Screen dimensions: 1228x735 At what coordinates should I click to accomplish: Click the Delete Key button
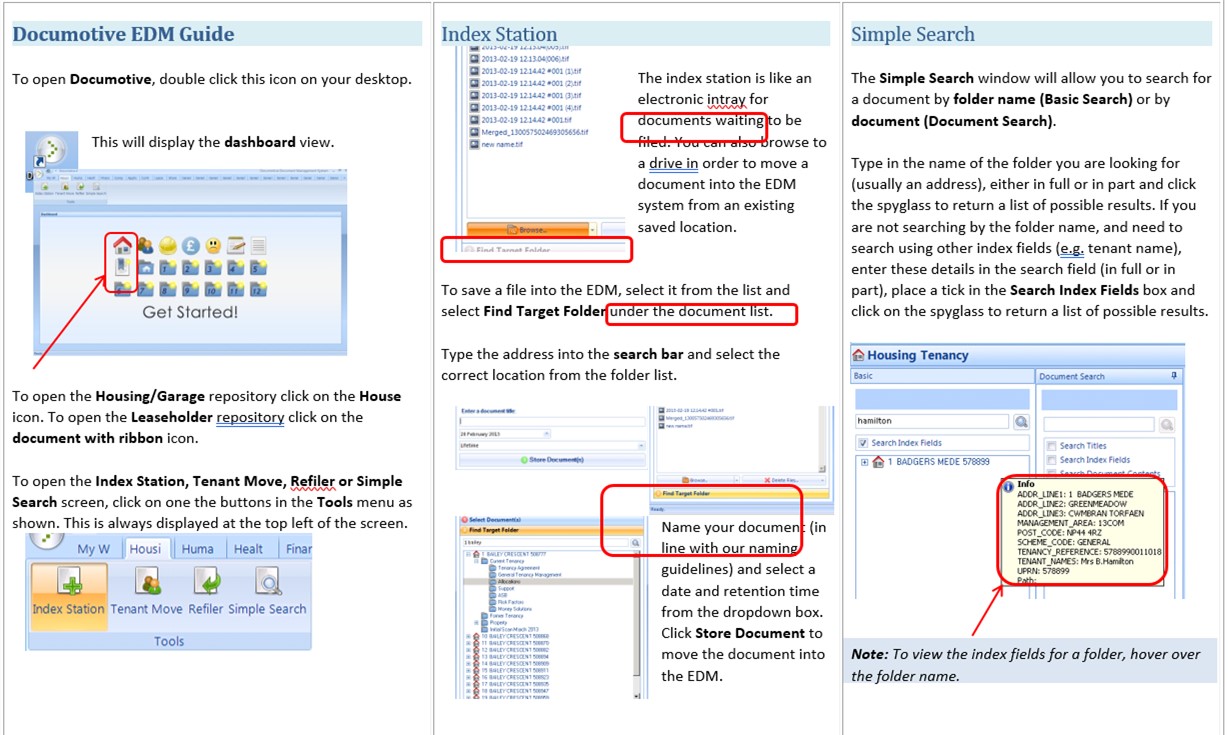(784, 481)
